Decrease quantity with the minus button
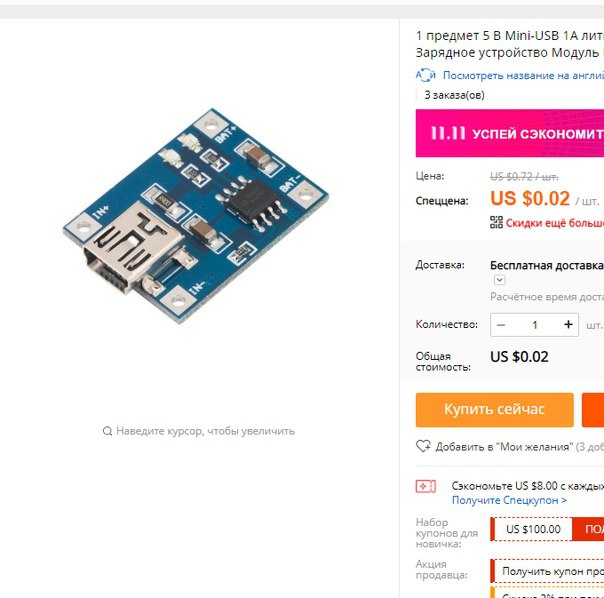The height and width of the screenshot is (598, 604). click(501, 325)
